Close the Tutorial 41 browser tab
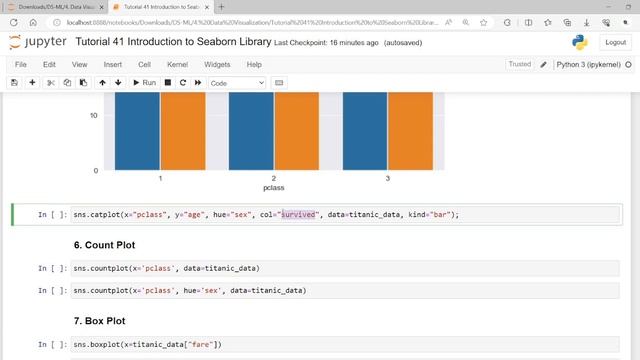 click(207, 7)
